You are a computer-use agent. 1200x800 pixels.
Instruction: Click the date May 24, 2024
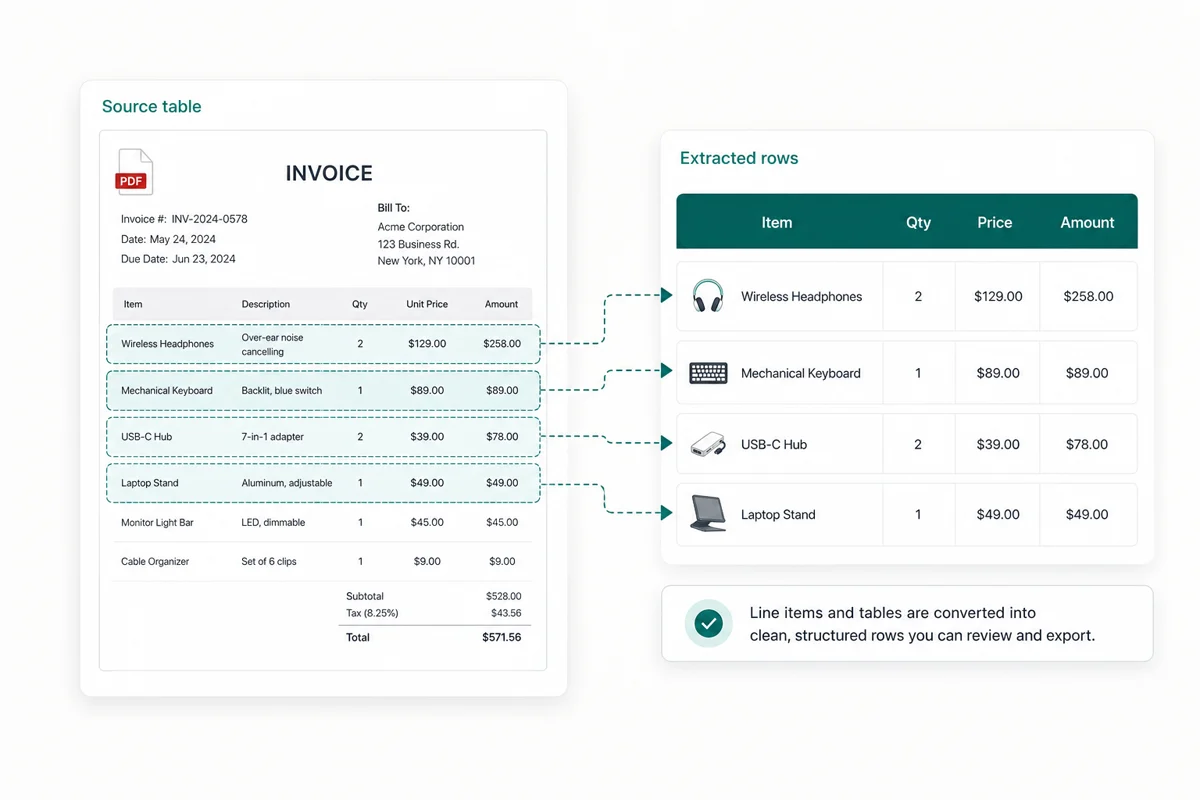[182, 239]
